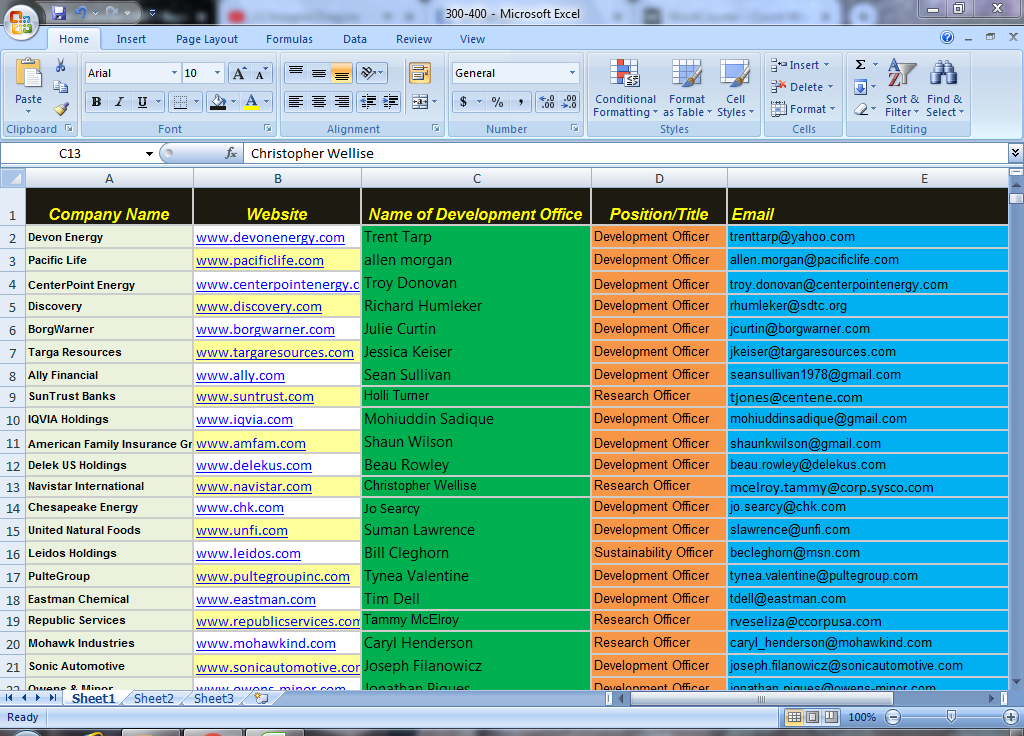This screenshot has height=736, width=1024.
Task: Click the AutoSum icon
Action: coord(862,63)
